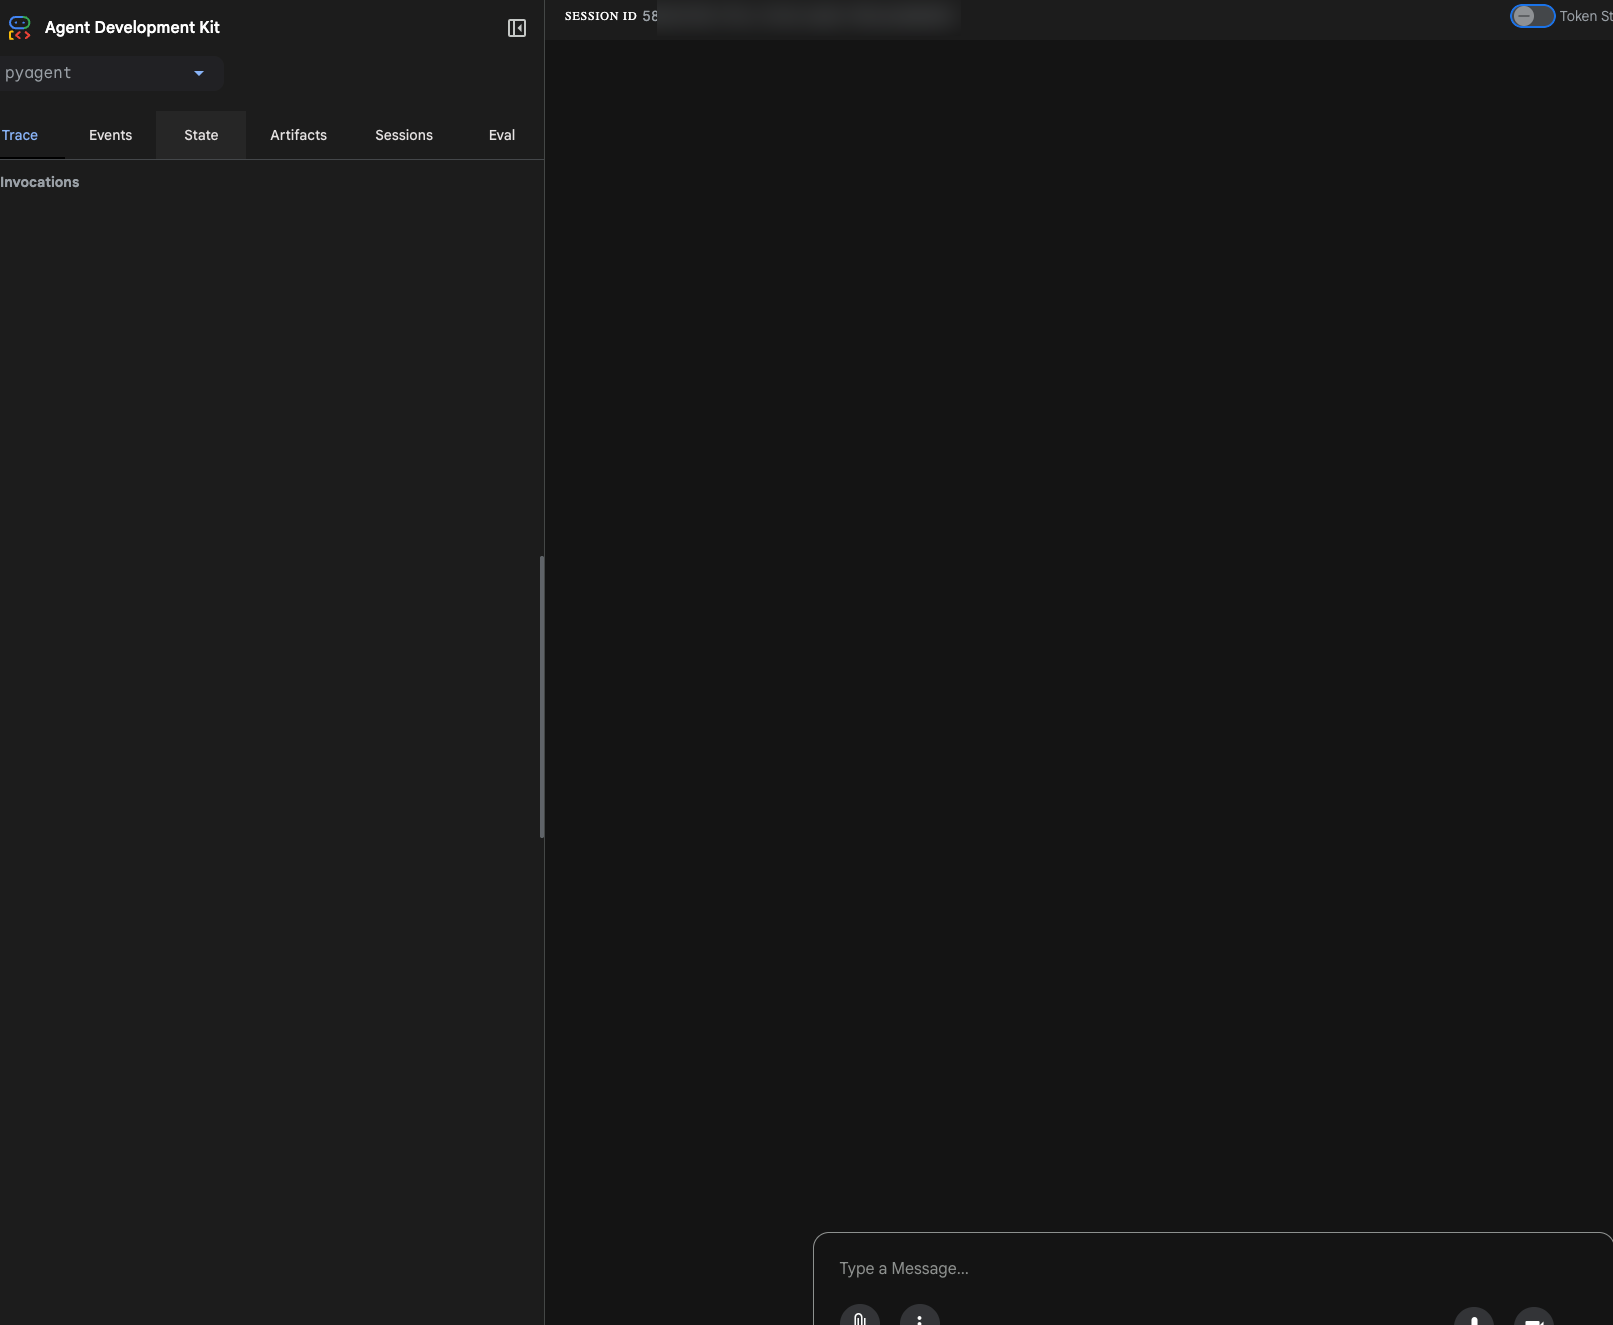
Task: Switch to the Events tab
Action: pos(110,135)
